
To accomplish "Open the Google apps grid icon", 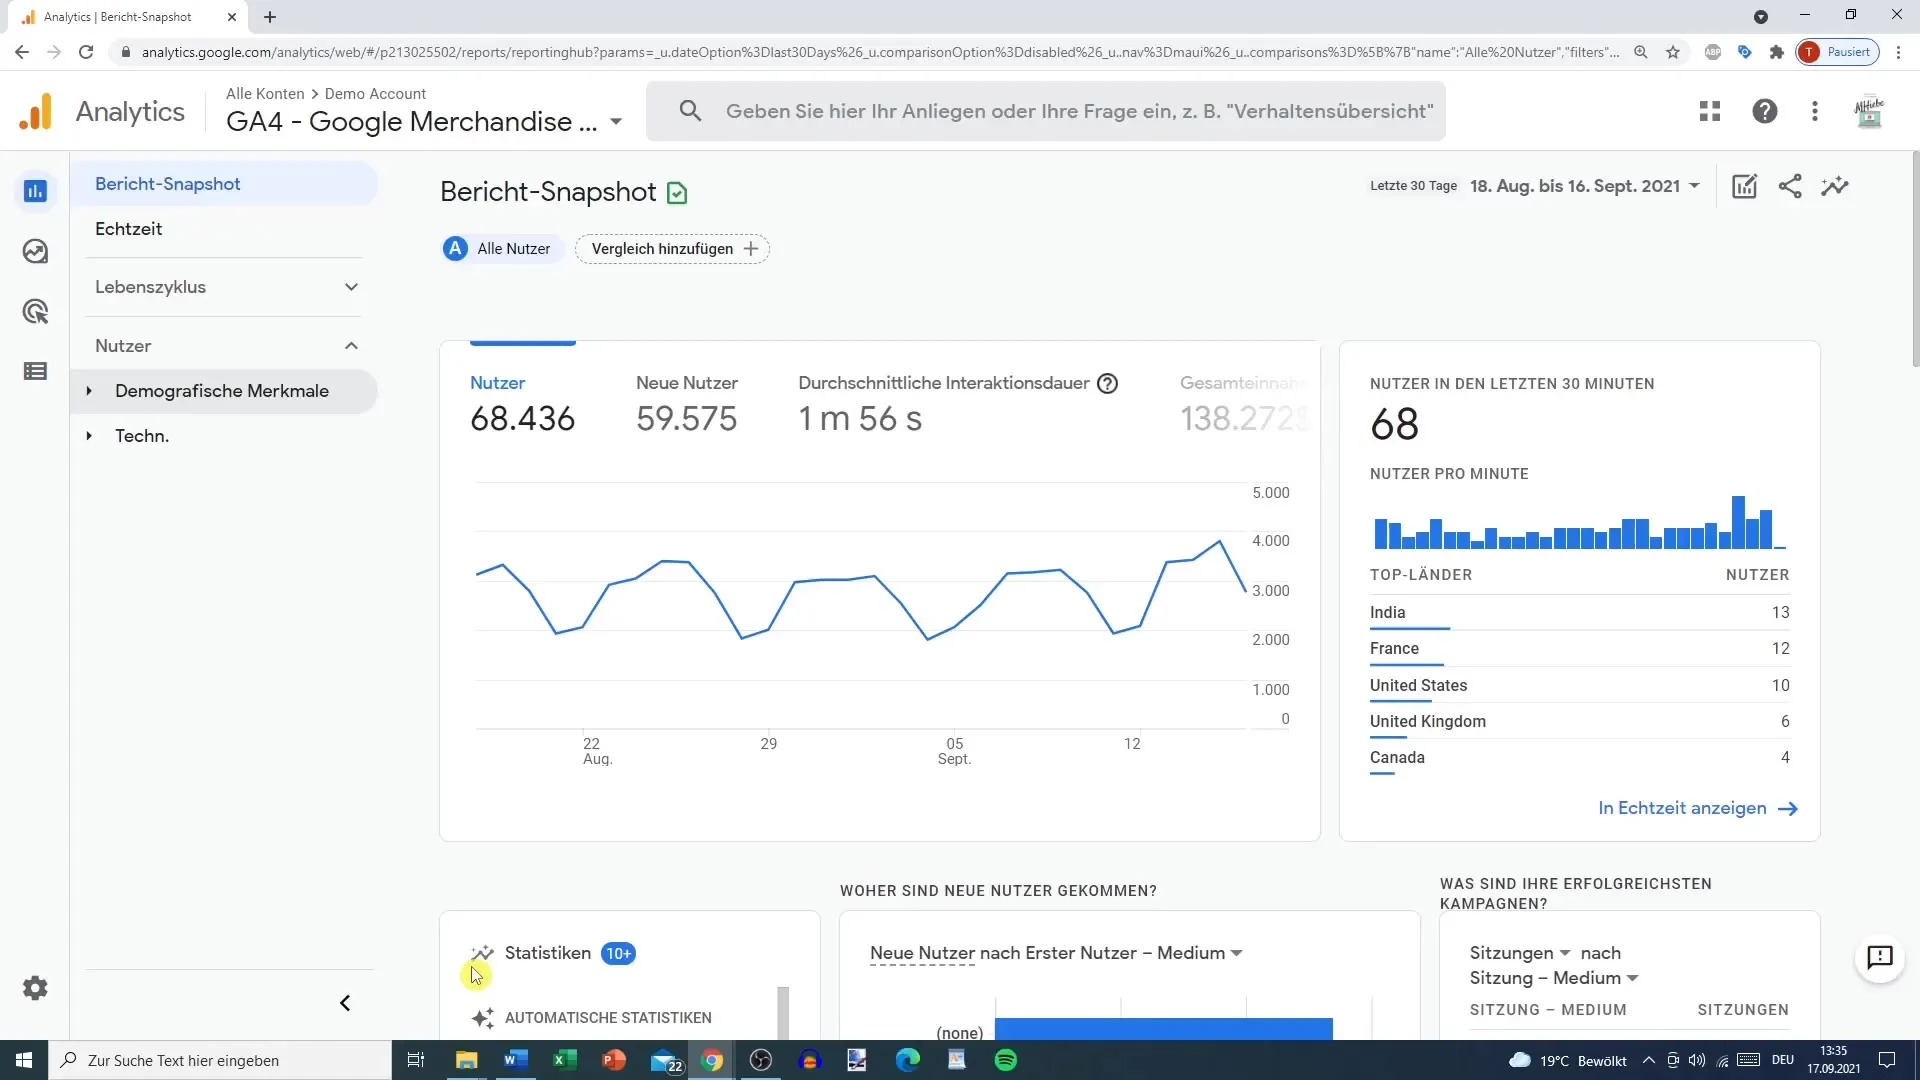I will click(1710, 111).
